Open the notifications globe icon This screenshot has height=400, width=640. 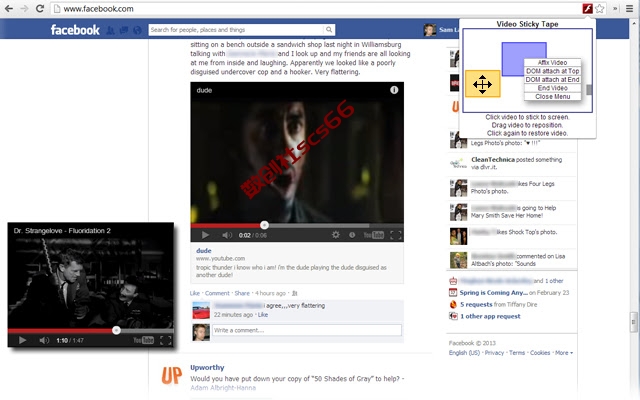click(x=137, y=30)
